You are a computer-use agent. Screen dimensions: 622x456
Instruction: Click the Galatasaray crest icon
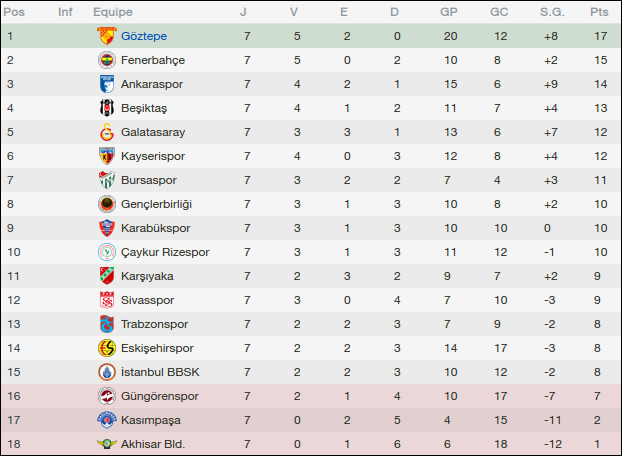click(106, 132)
